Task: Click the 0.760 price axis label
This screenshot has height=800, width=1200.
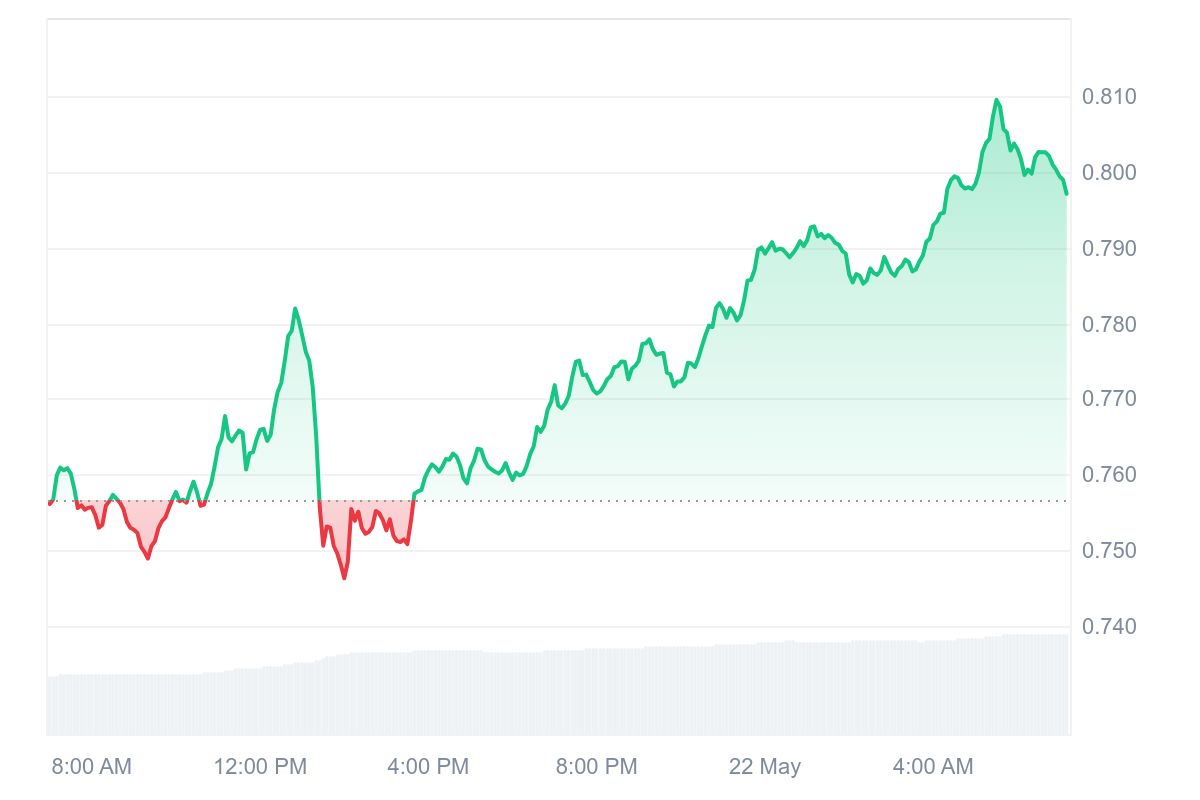Action: point(1110,475)
